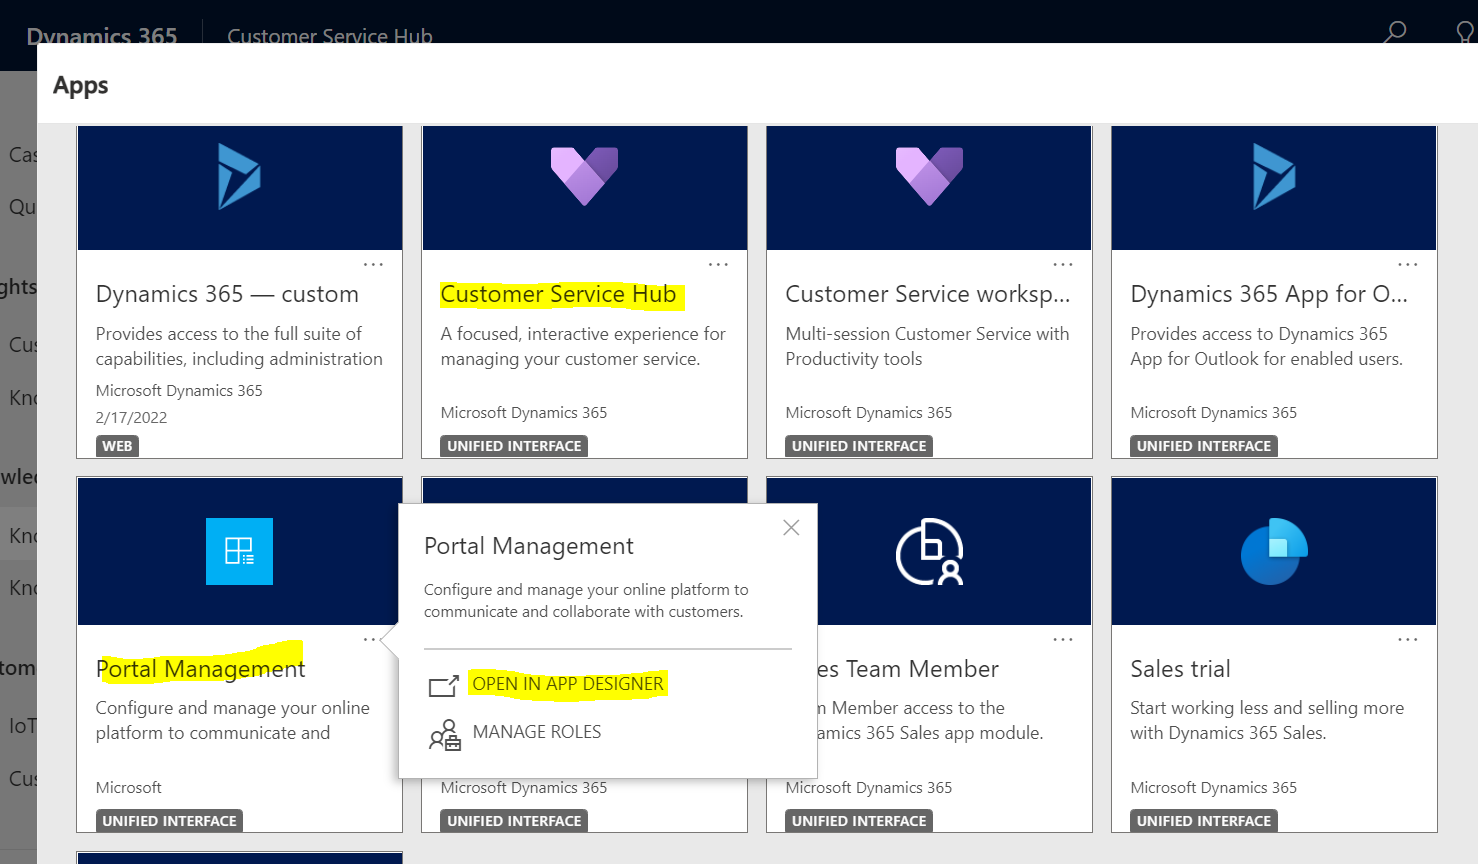This screenshot has height=864, width=1478.
Task: Open more options on Customer Service workspace tile
Action: (x=1063, y=265)
